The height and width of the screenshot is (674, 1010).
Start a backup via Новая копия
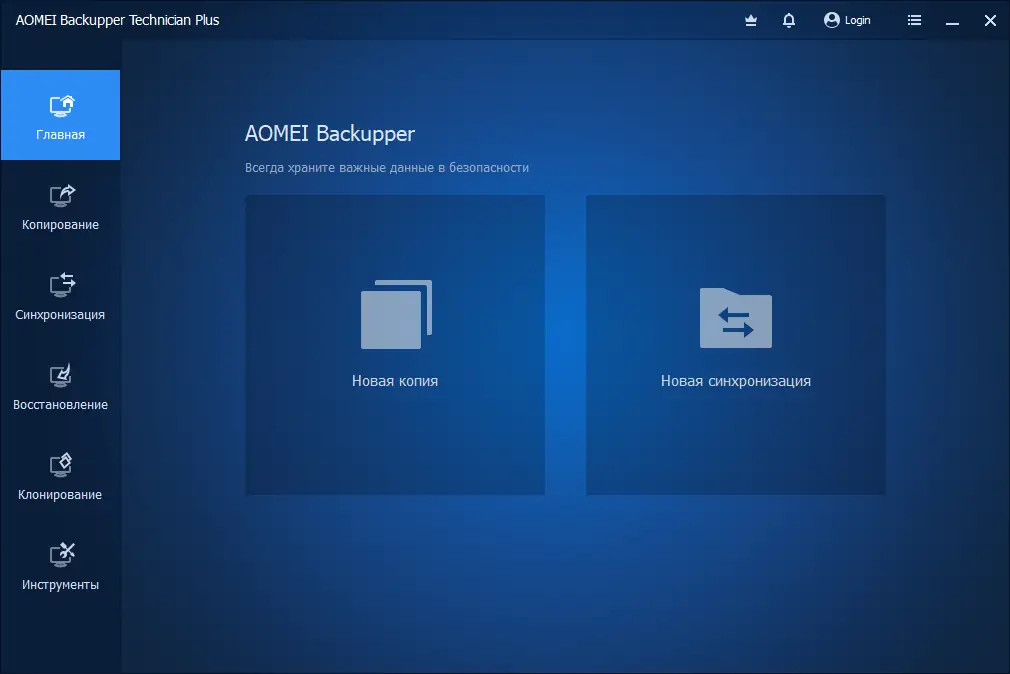pos(394,345)
